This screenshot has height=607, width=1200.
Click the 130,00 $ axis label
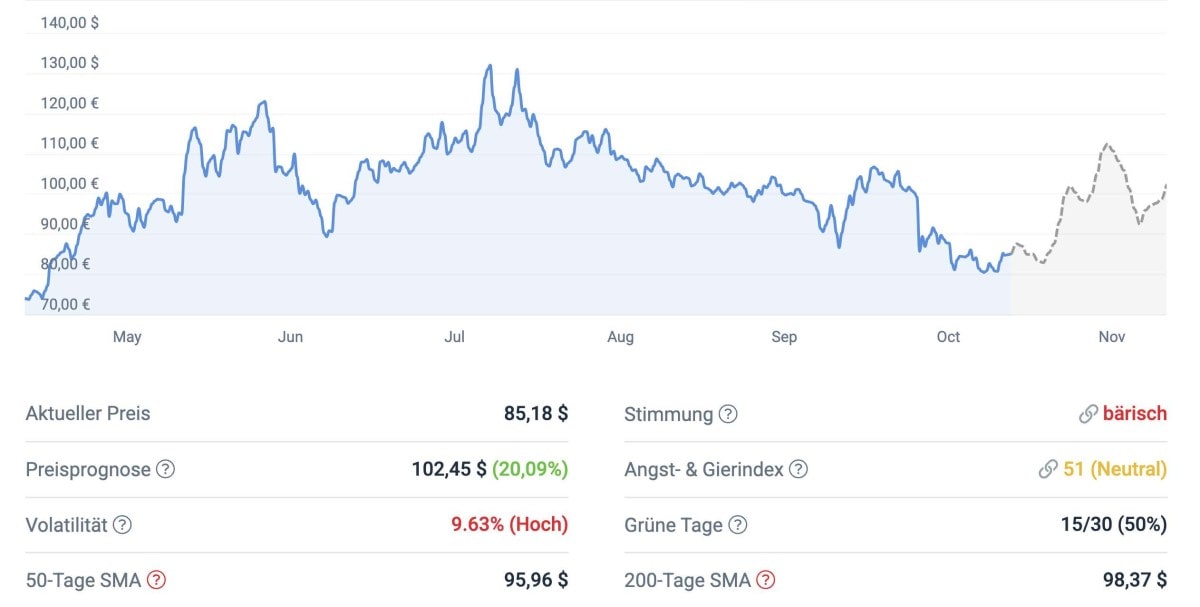point(69,62)
